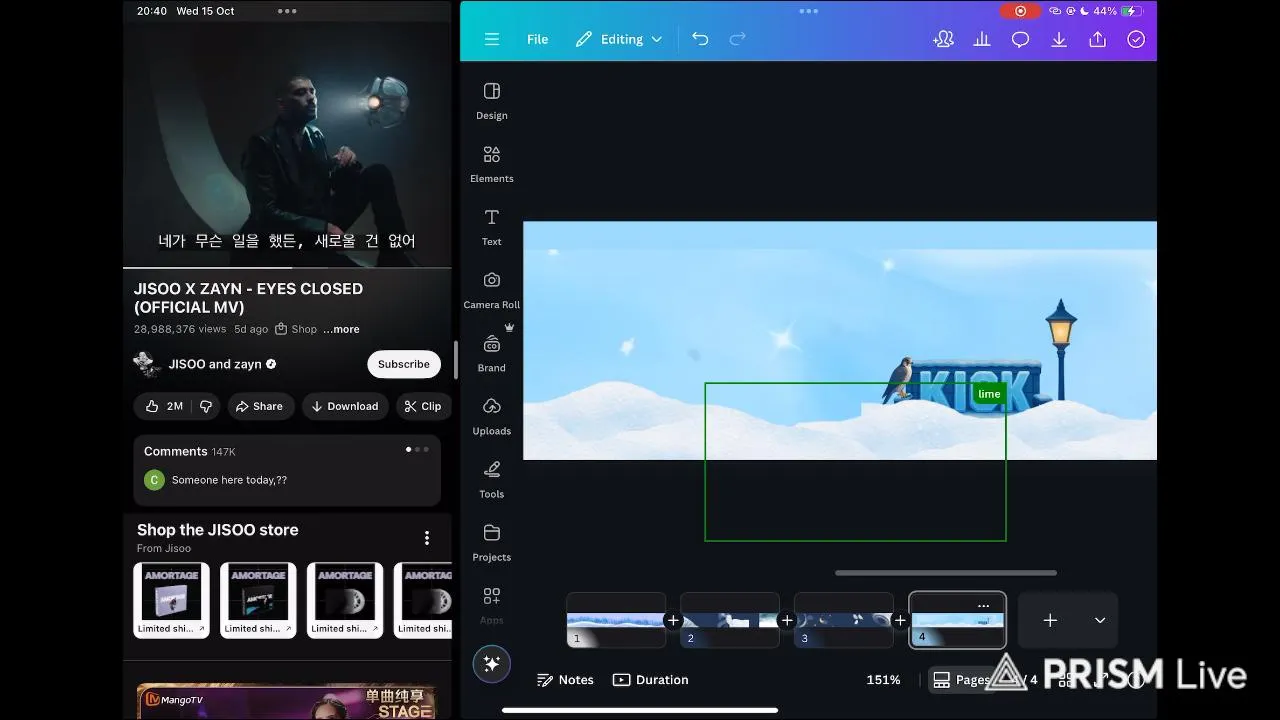Open the JISOO and zayn channel avatar
This screenshot has height=720, width=1280.
tap(147, 364)
